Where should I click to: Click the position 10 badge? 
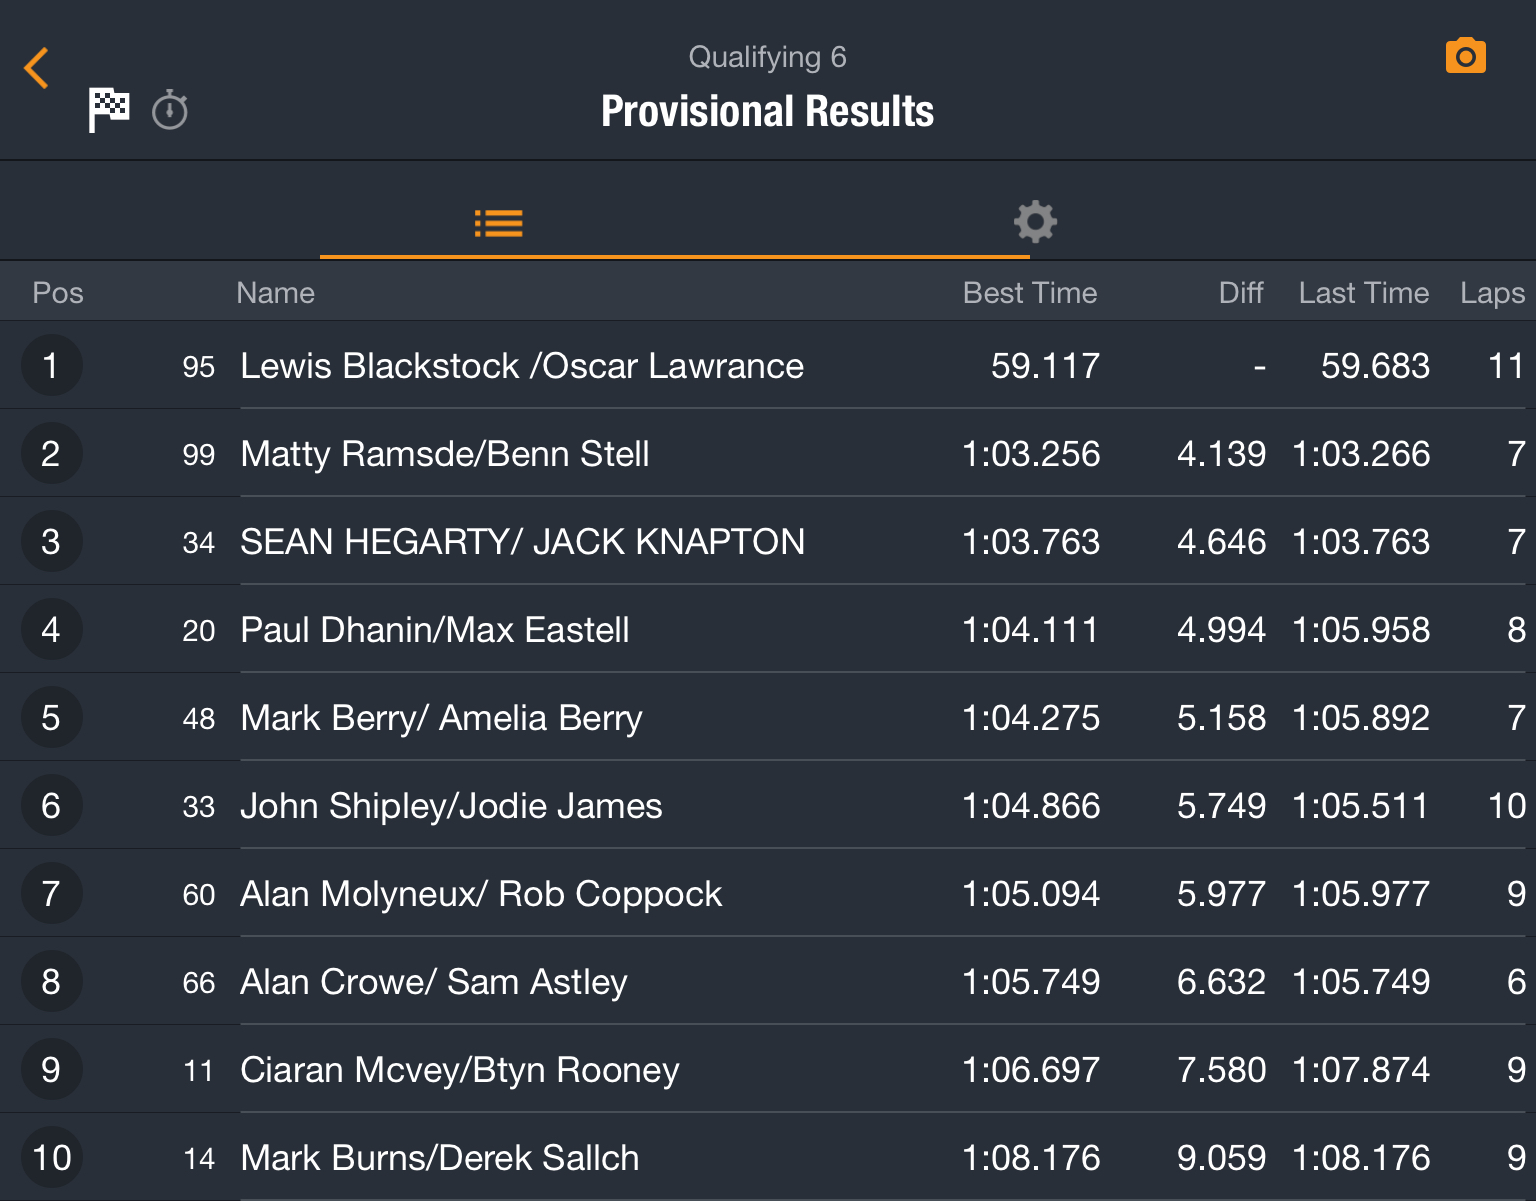(x=51, y=1158)
